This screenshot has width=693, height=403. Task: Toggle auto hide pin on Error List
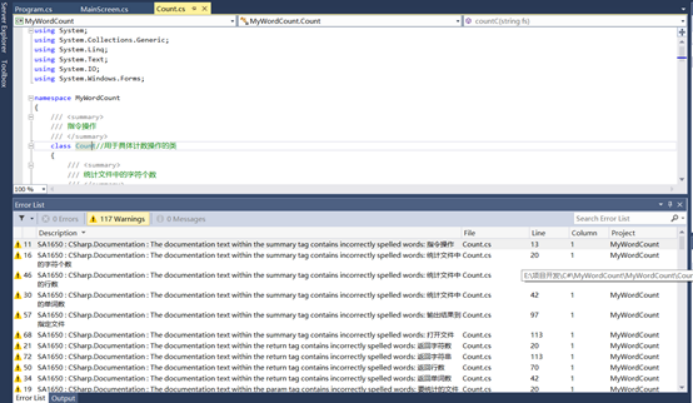pyautogui.click(x=670, y=205)
